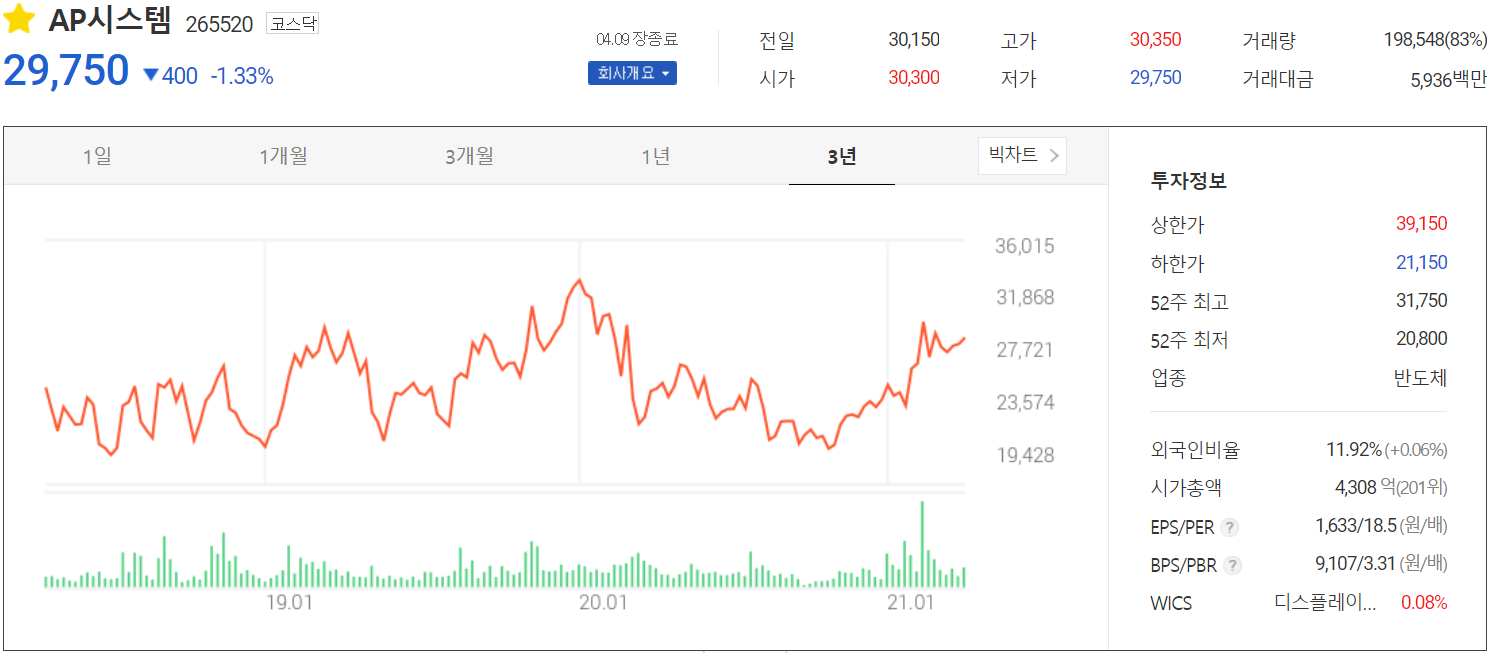This screenshot has width=1489, height=653.
Task: Click the tallest green volume bar
Action: (921, 543)
